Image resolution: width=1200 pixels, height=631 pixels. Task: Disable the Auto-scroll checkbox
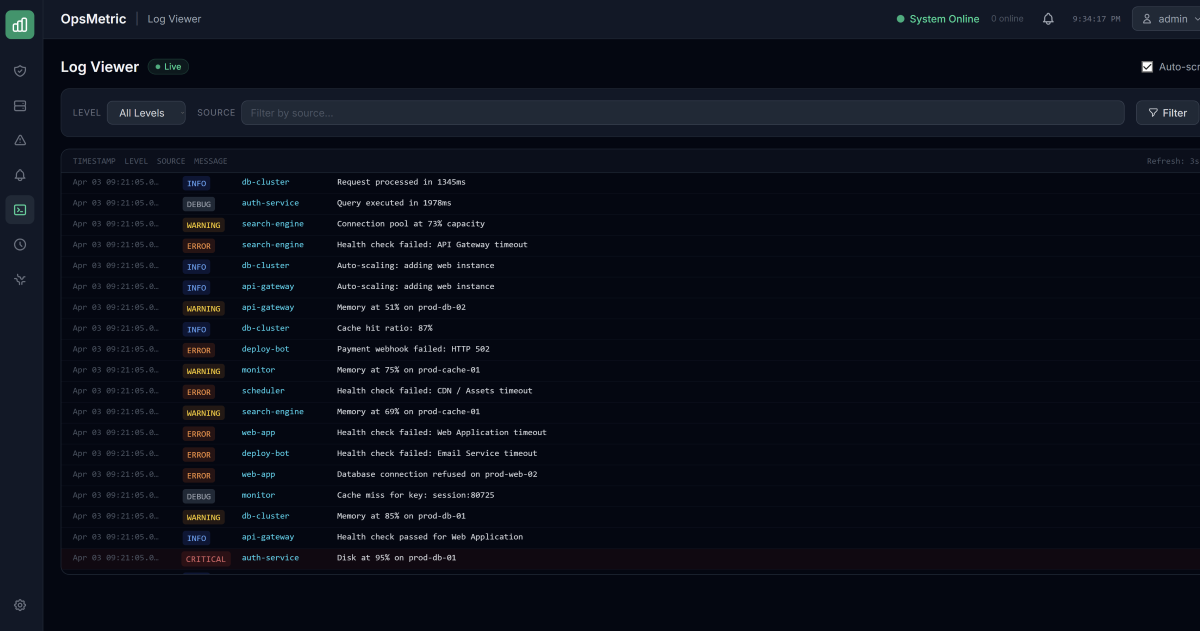coord(1148,67)
